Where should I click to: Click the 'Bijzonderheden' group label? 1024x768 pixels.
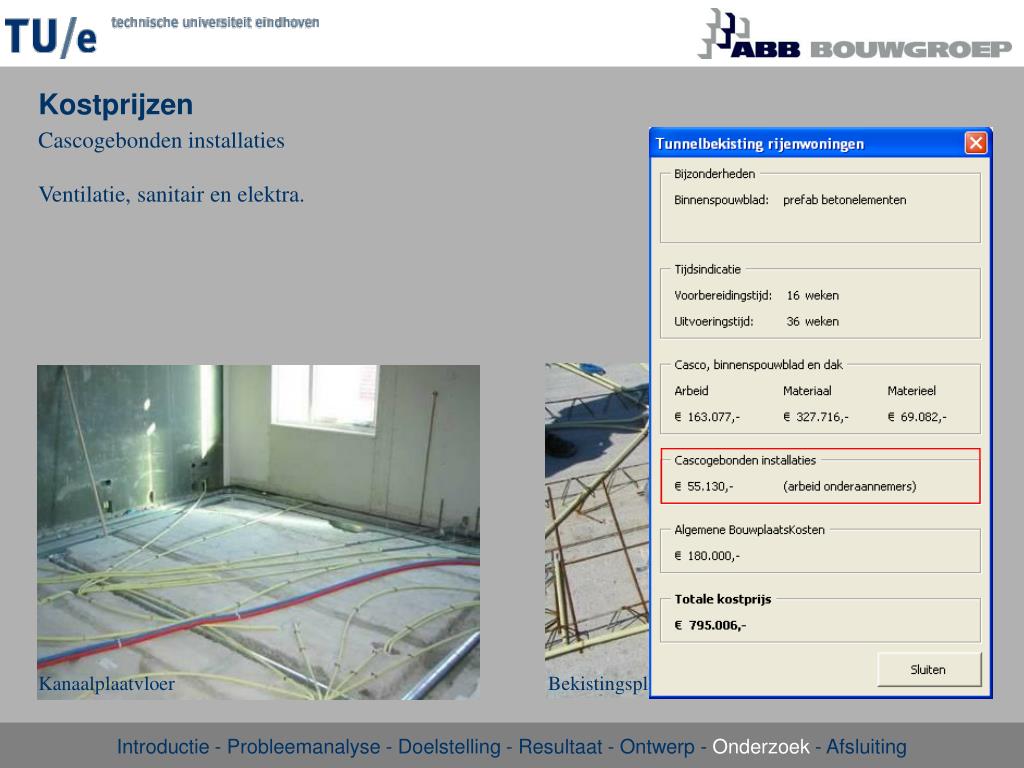click(x=714, y=174)
